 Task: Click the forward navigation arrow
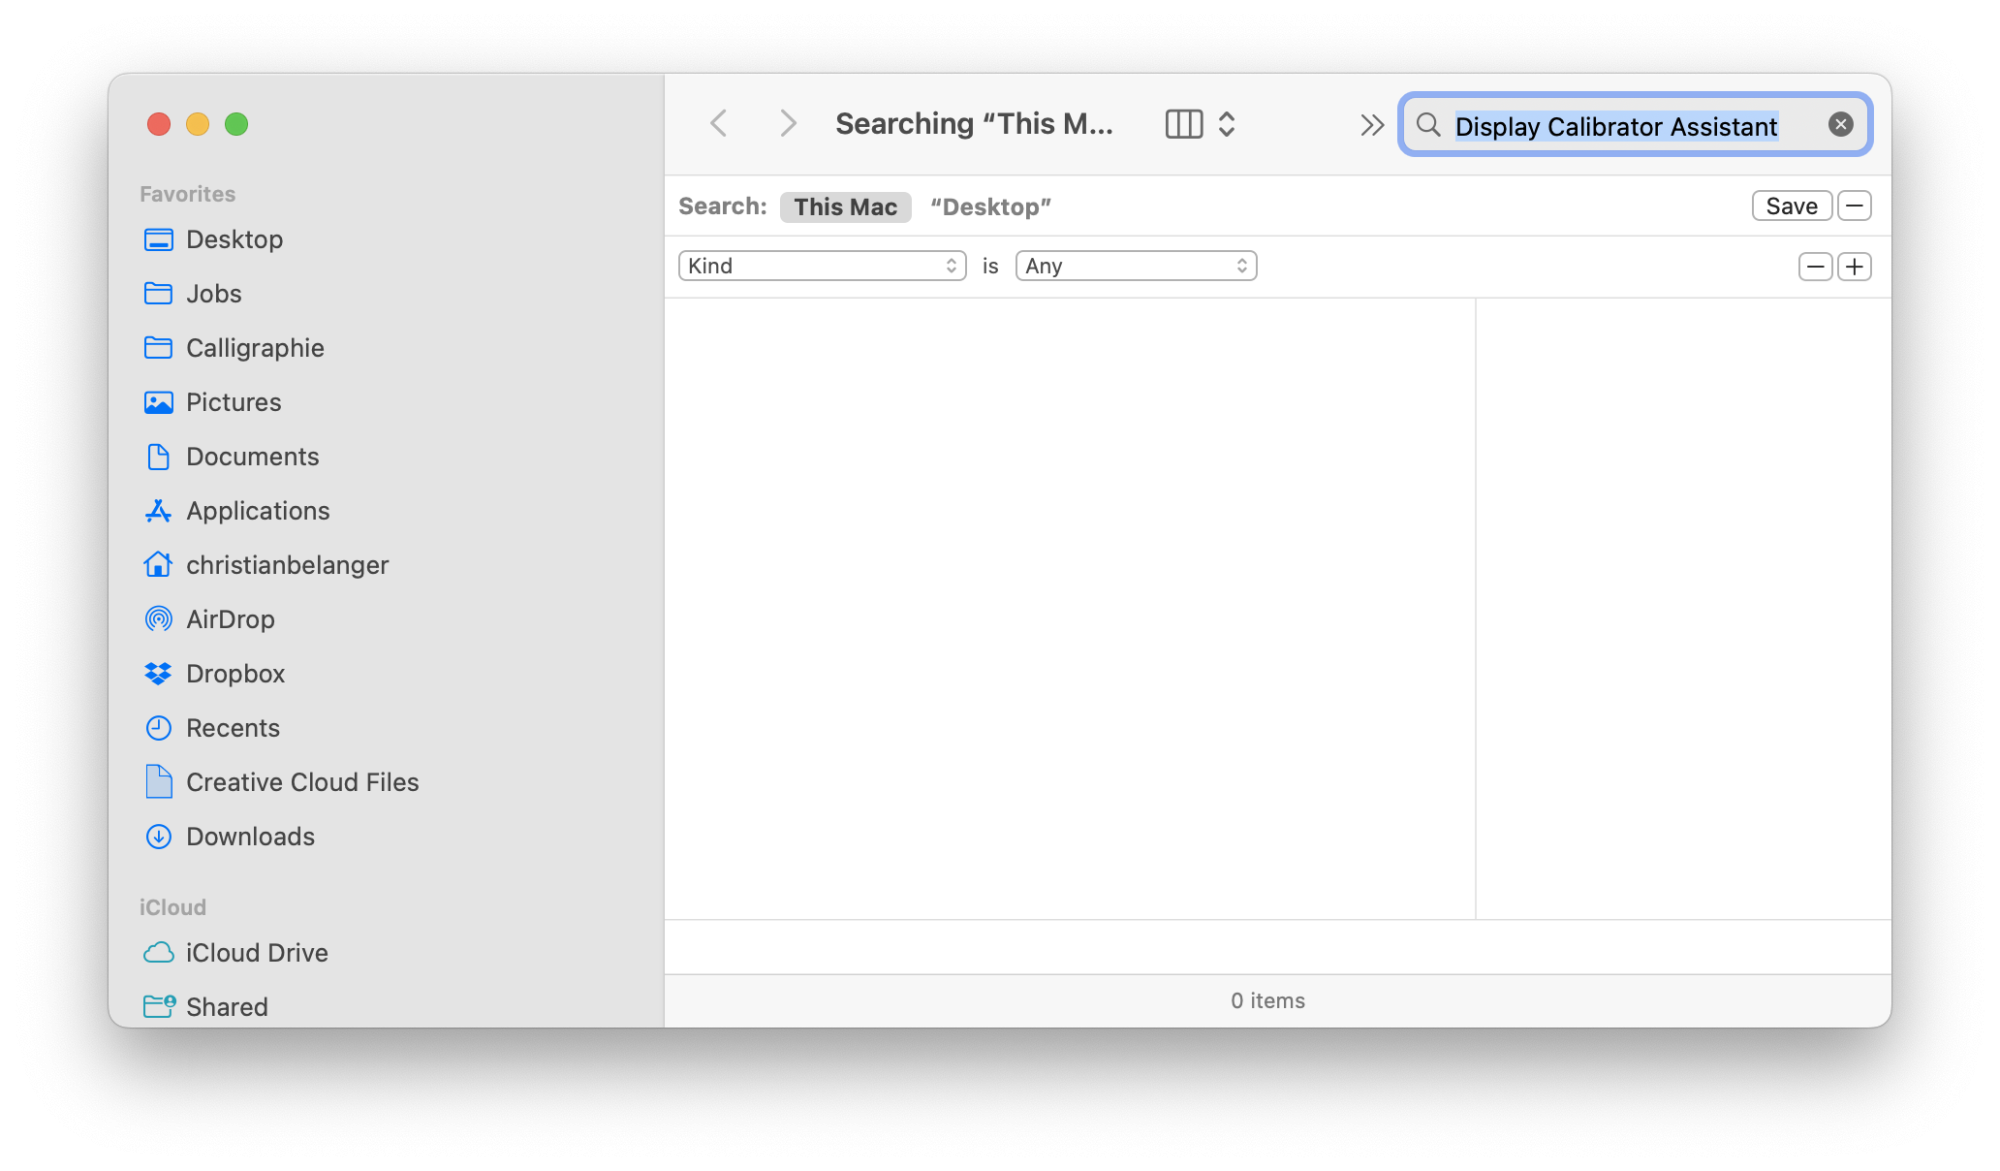[x=788, y=124]
